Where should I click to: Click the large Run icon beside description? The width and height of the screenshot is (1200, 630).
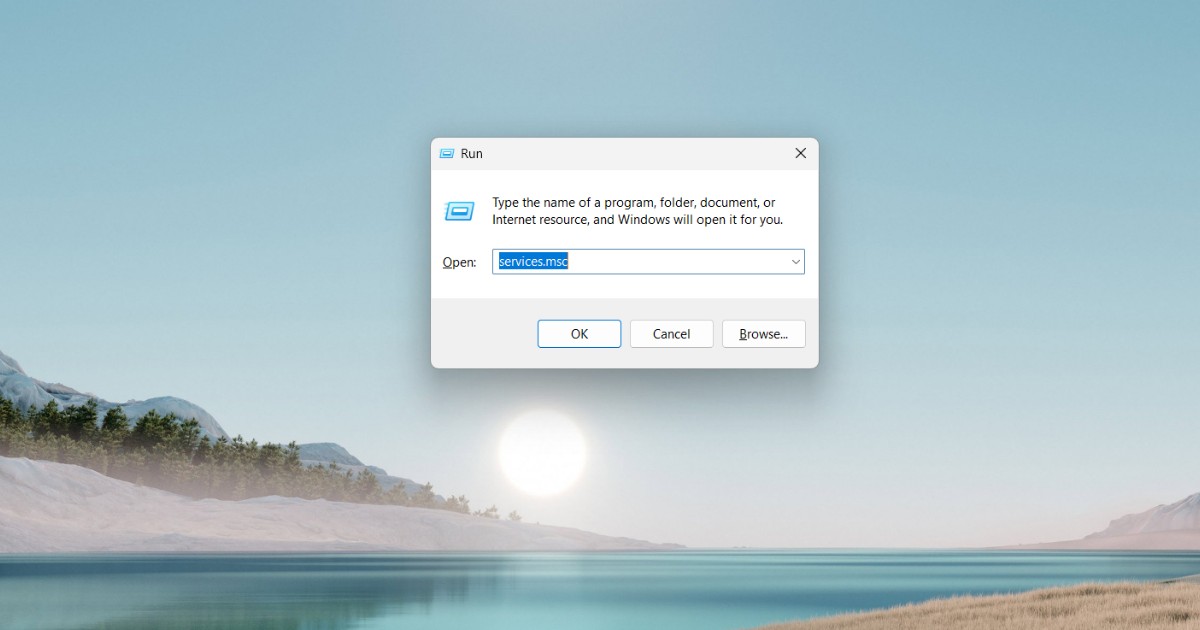click(x=459, y=211)
